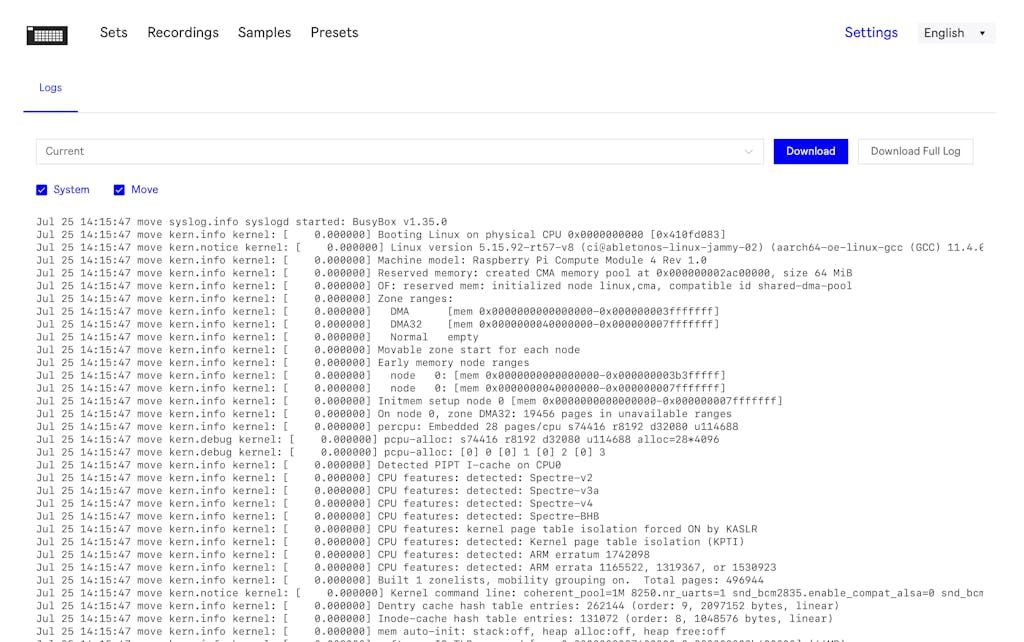Image resolution: width=1024 pixels, height=642 pixels.
Task: Click the Ableton Move logo icon
Action: (47, 35)
